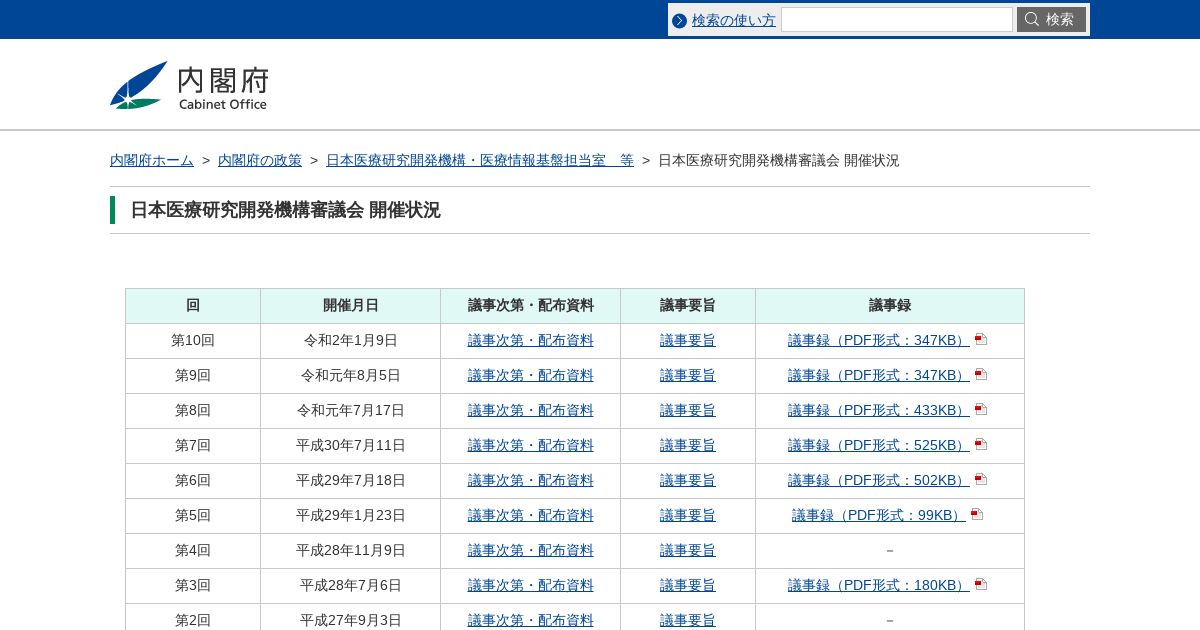Open 議事録 PDF 347KB for 第9回

coord(879,375)
